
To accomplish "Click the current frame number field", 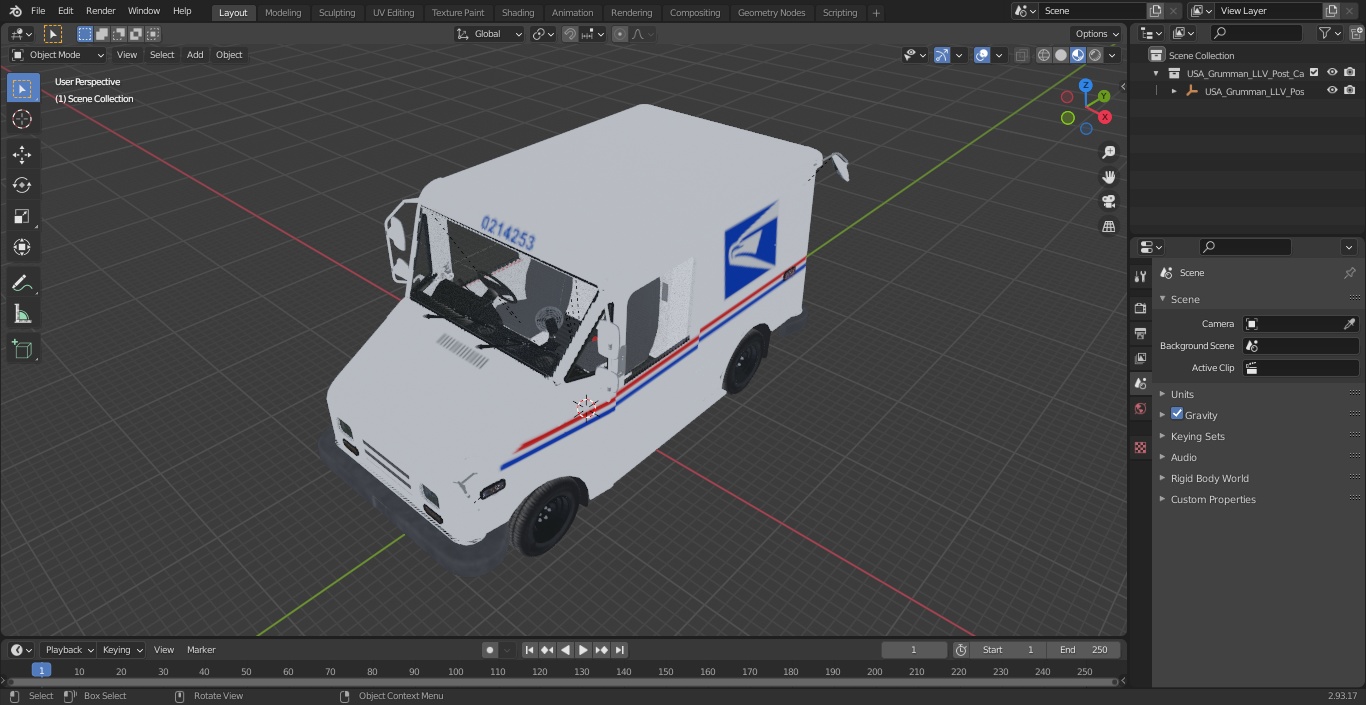I will coord(914,650).
